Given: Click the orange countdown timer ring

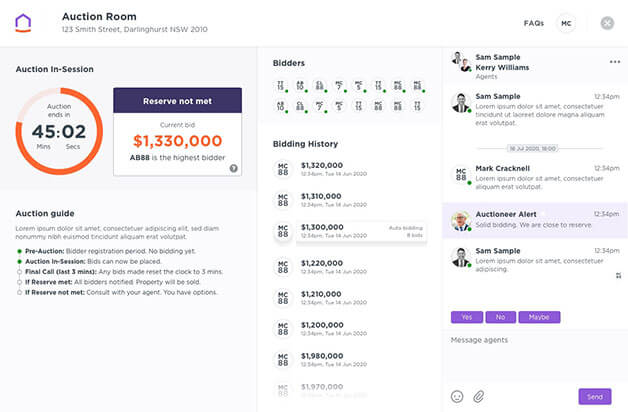Looking at the screenshot, I should click(x=59, y=131).
